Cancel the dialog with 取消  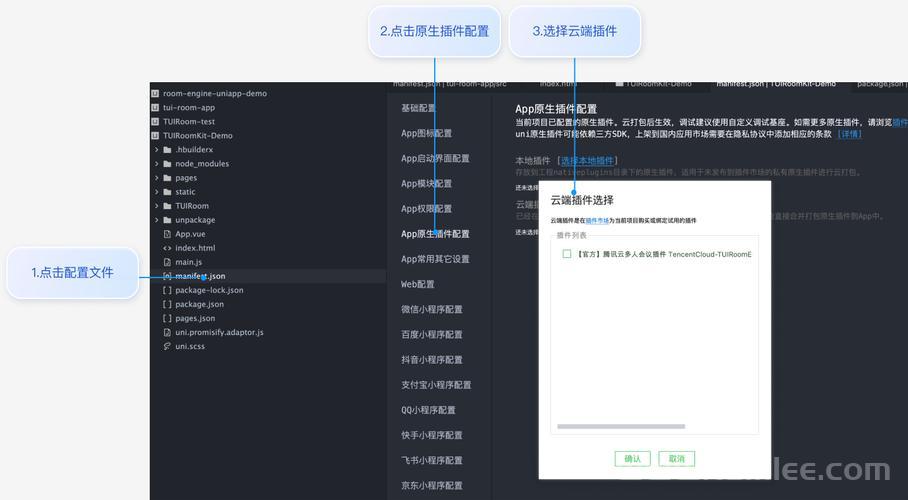click(x=676, y=459)
